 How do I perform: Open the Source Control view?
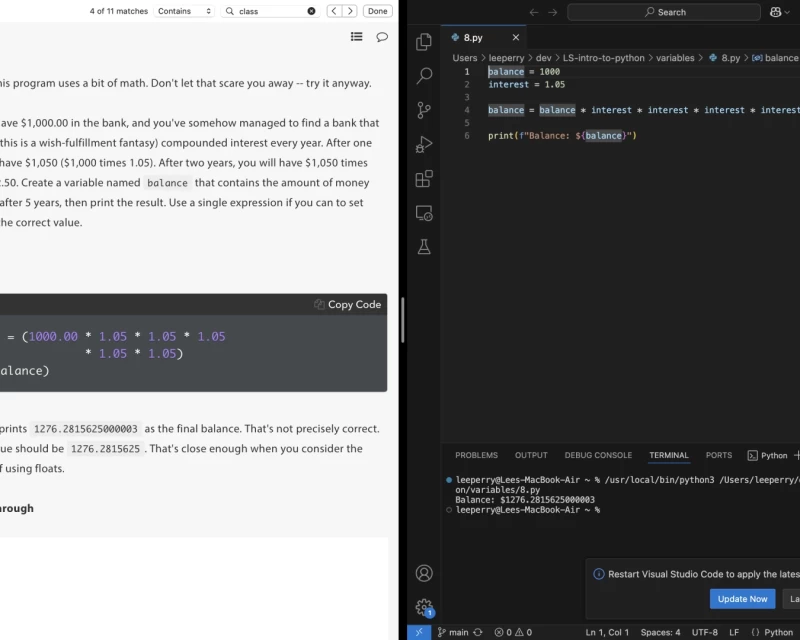[424, 110]
